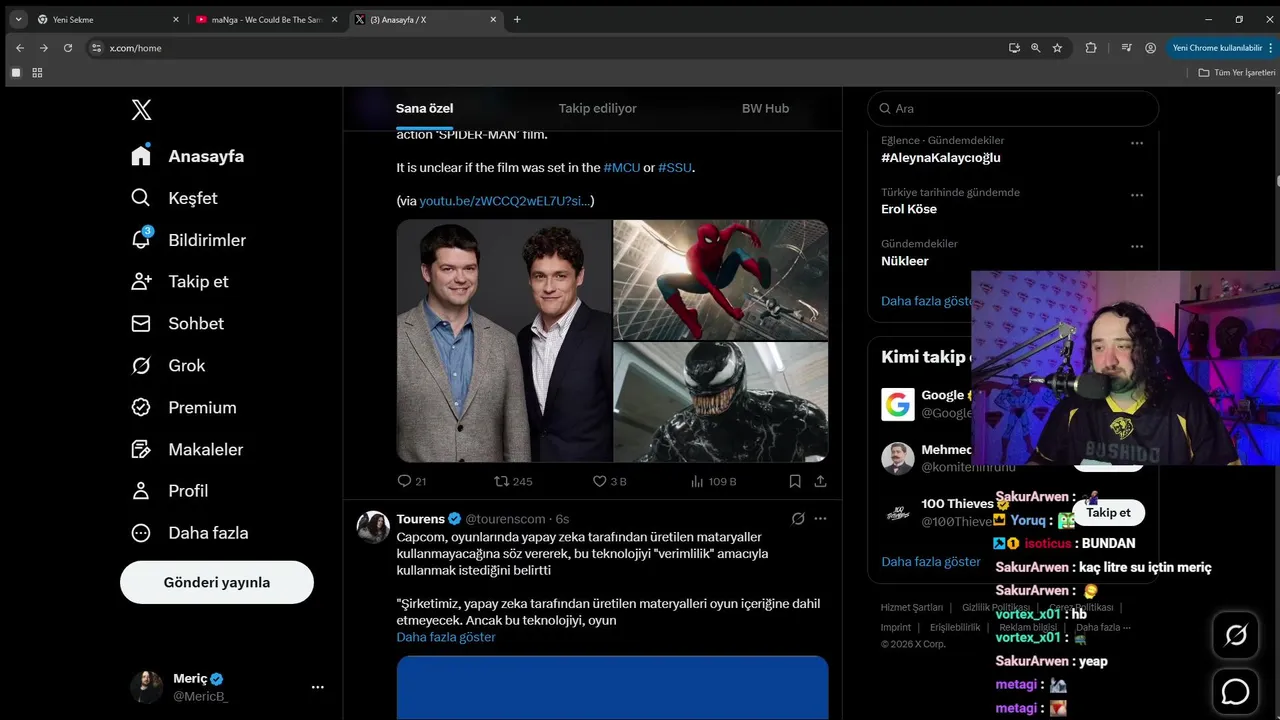Click the Ara search field
The height and width of the screenshot is (720, 1280).
pyautogui.click(x=1013, y=108)
